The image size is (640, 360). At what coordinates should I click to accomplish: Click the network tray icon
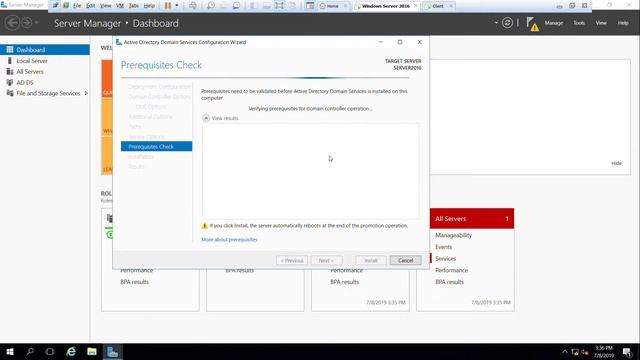[x=575, y=352]
